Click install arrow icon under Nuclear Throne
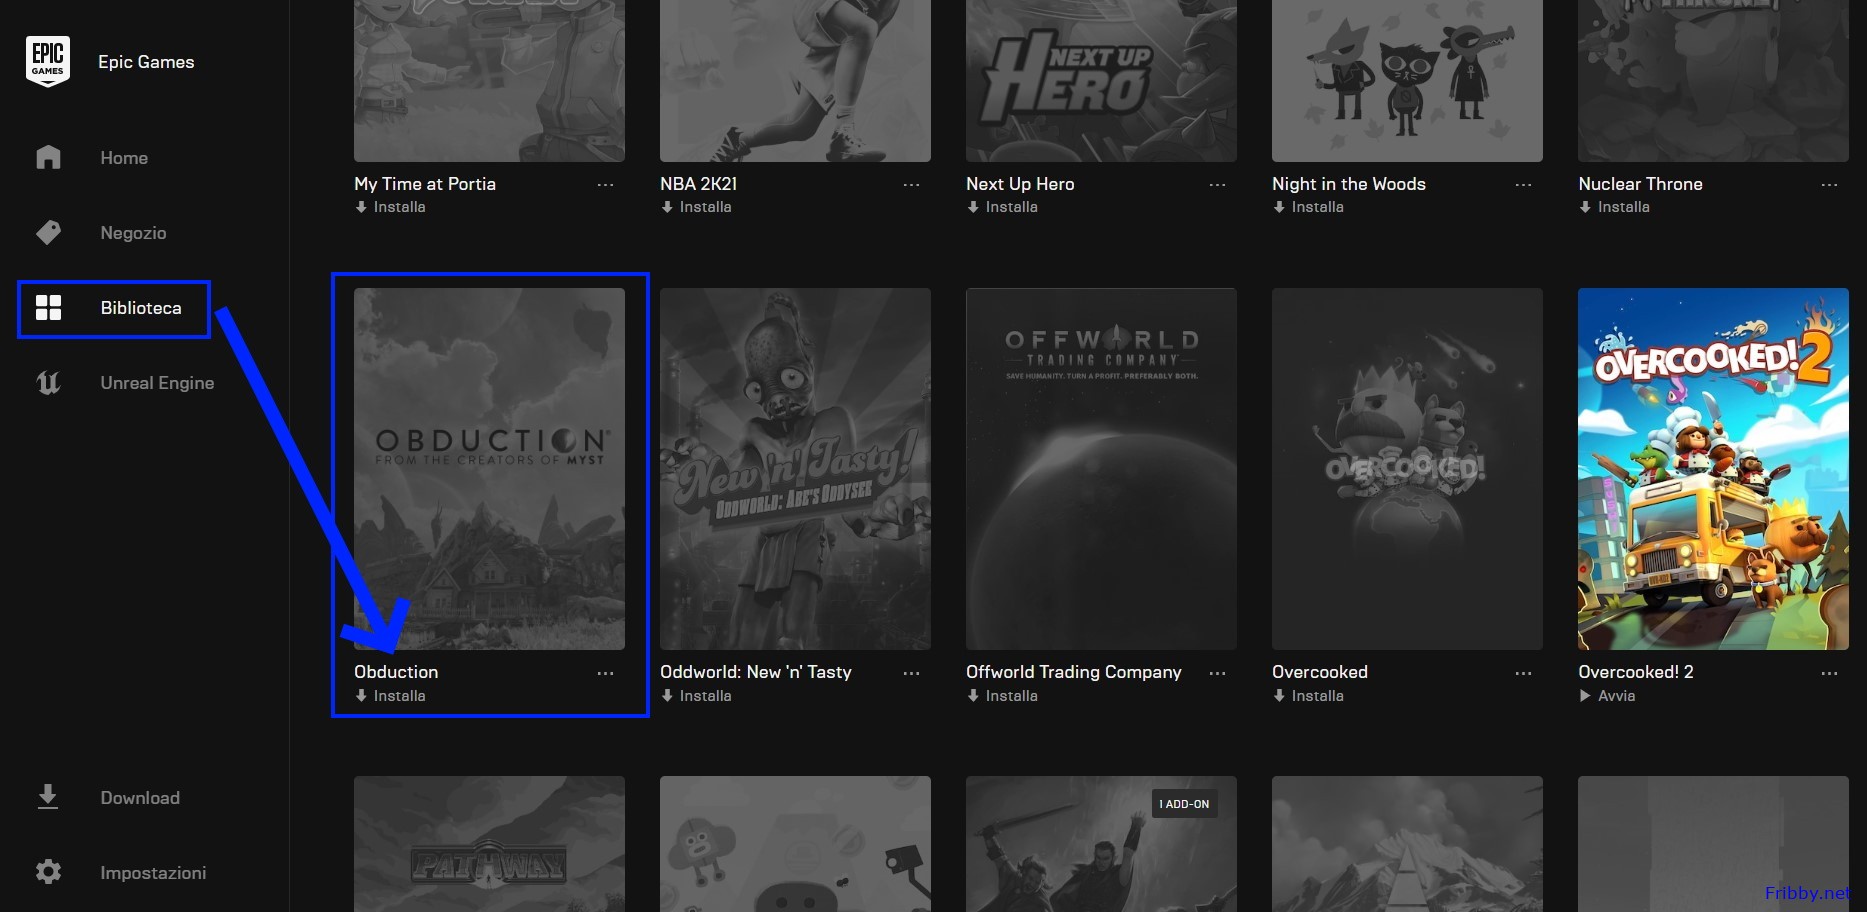Viewport: 1867px width, 912px height. pyautogui.click(x=1585, y=207)
